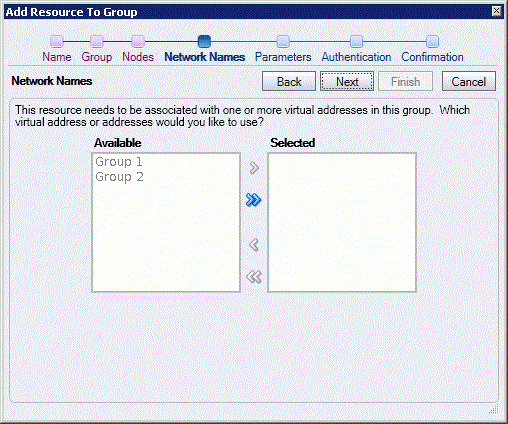The width and height of the screenshot is (508, 424).
Task: Go to the Nodes wizard step label
Action: coord(138,57)
